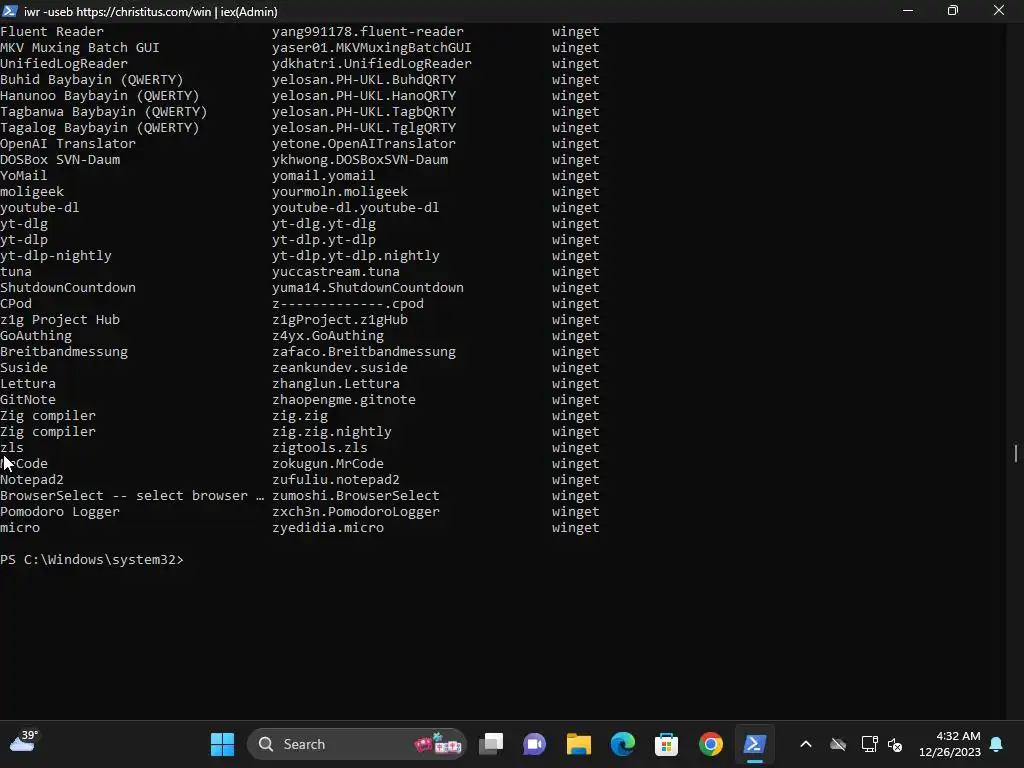Click 'yuccastream.tuna' package ID

tap(336, 272)
